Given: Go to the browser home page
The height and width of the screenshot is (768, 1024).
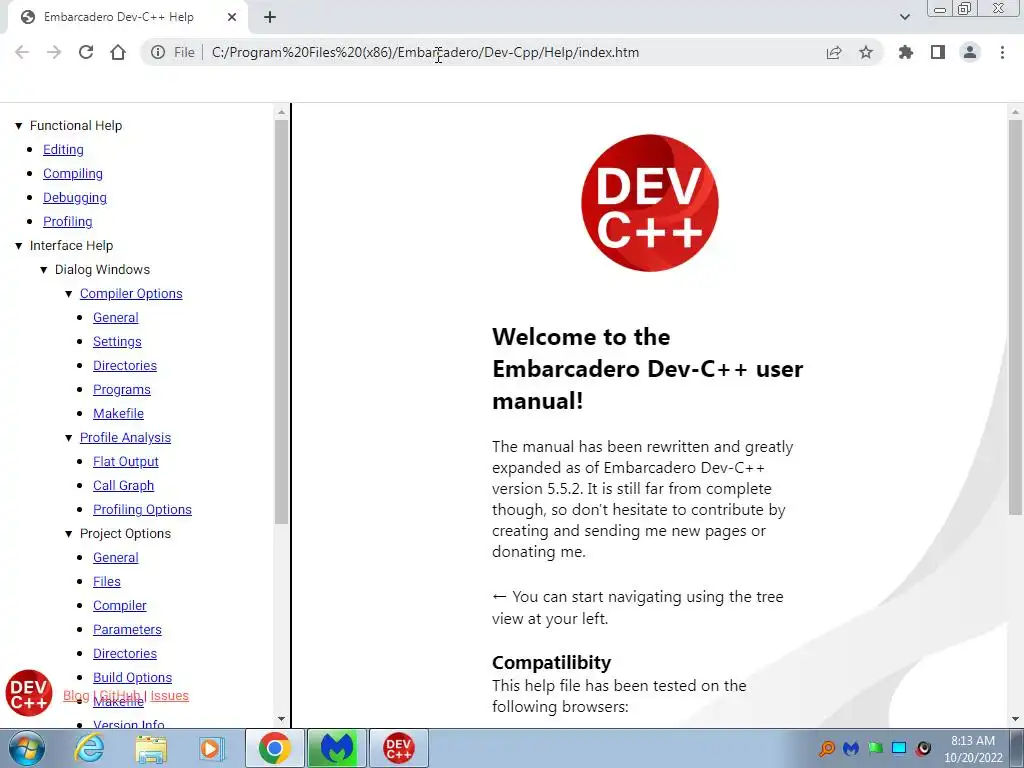Looking at the screenshot, I should click(118, 52).
